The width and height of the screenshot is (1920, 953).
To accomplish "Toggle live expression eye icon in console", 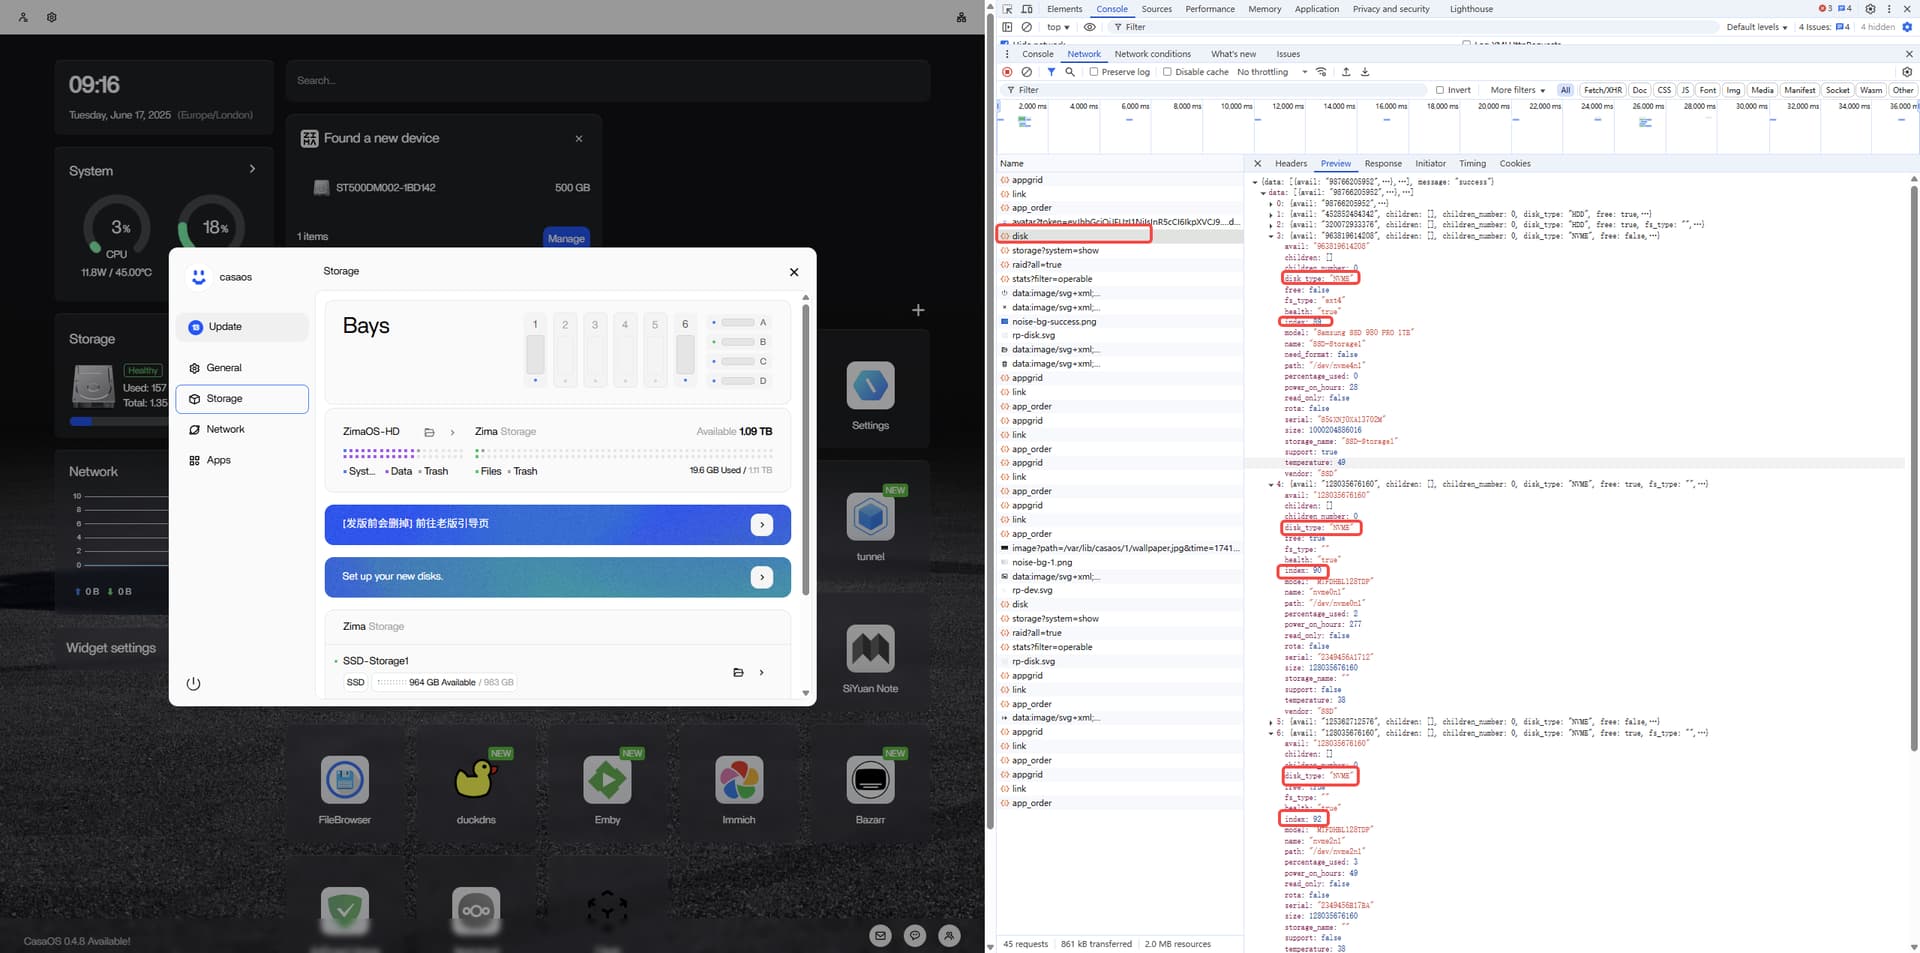I will (x=1090, y=27).
